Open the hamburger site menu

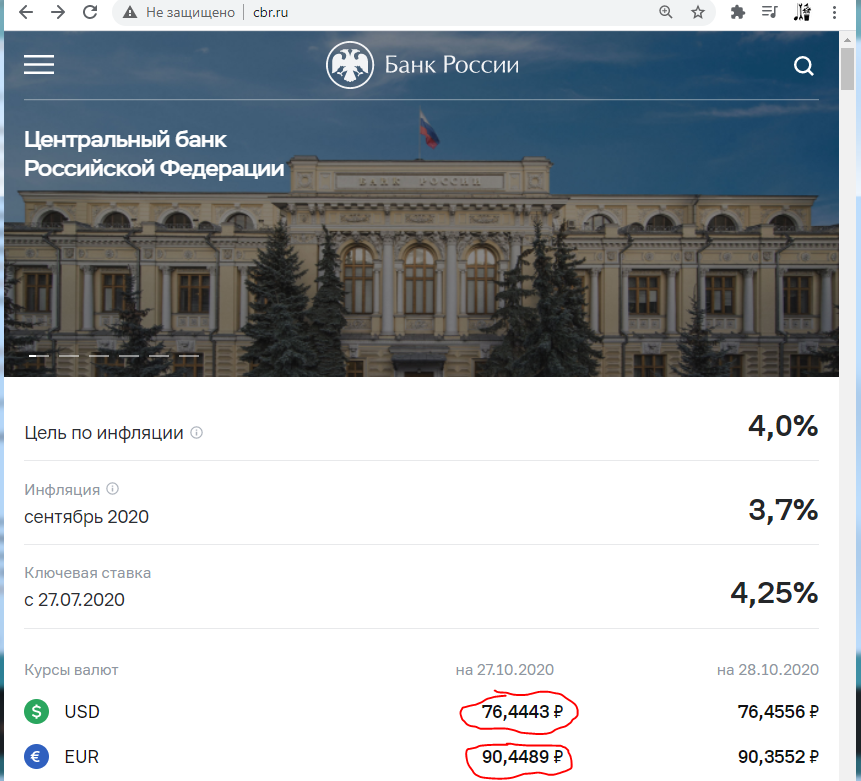[x=39, y=65]
